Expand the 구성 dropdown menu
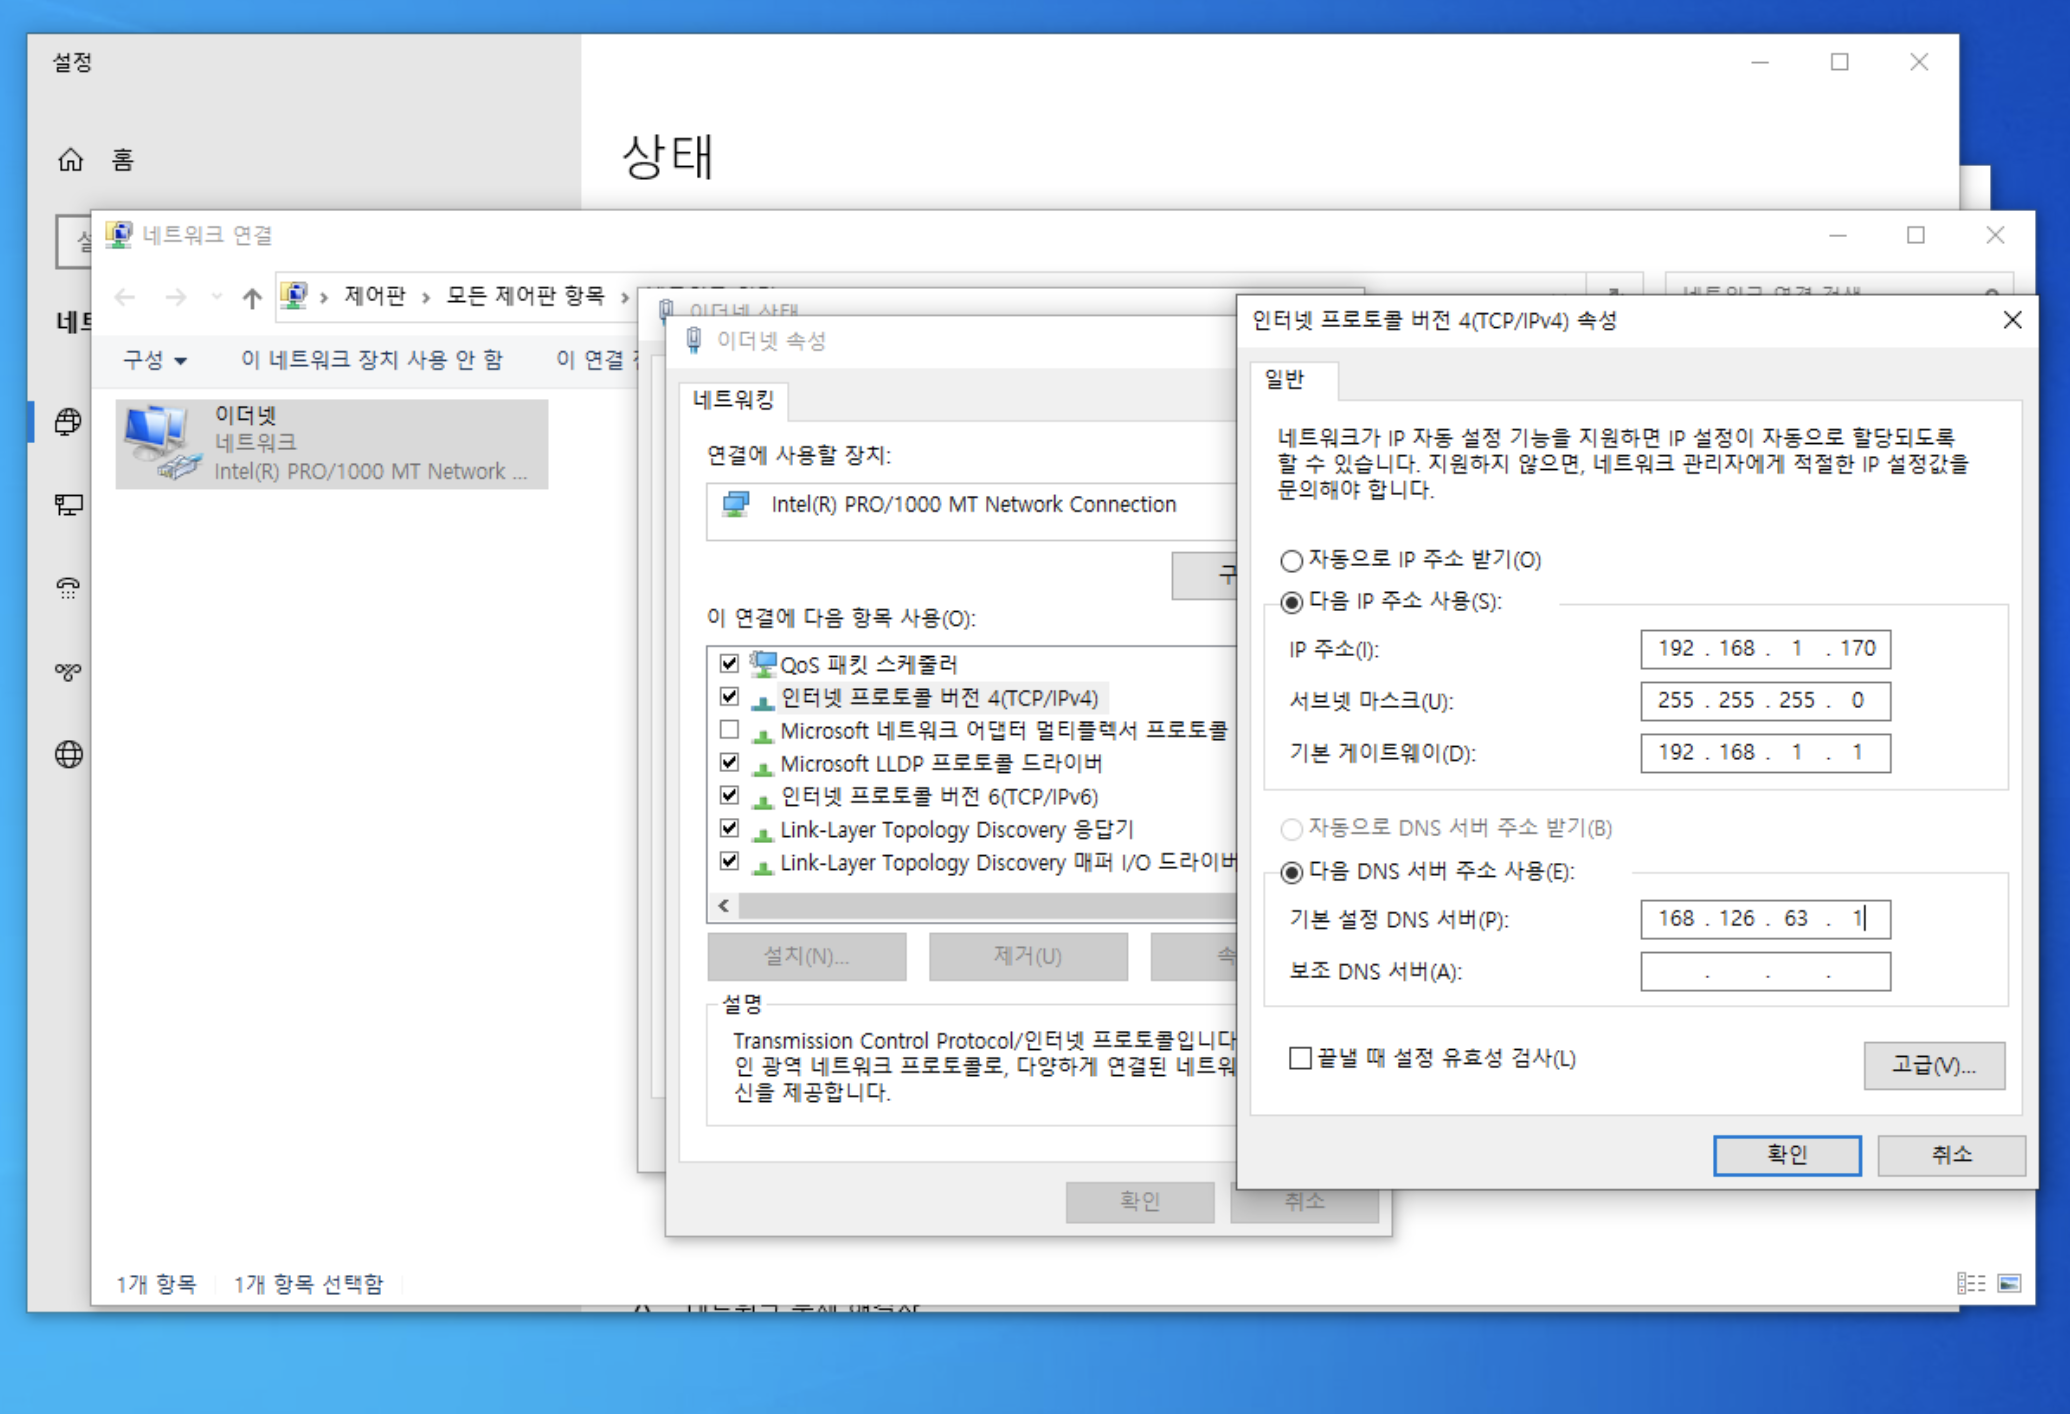Viewport: 2070px width, 1414px height. pos(155,360)
